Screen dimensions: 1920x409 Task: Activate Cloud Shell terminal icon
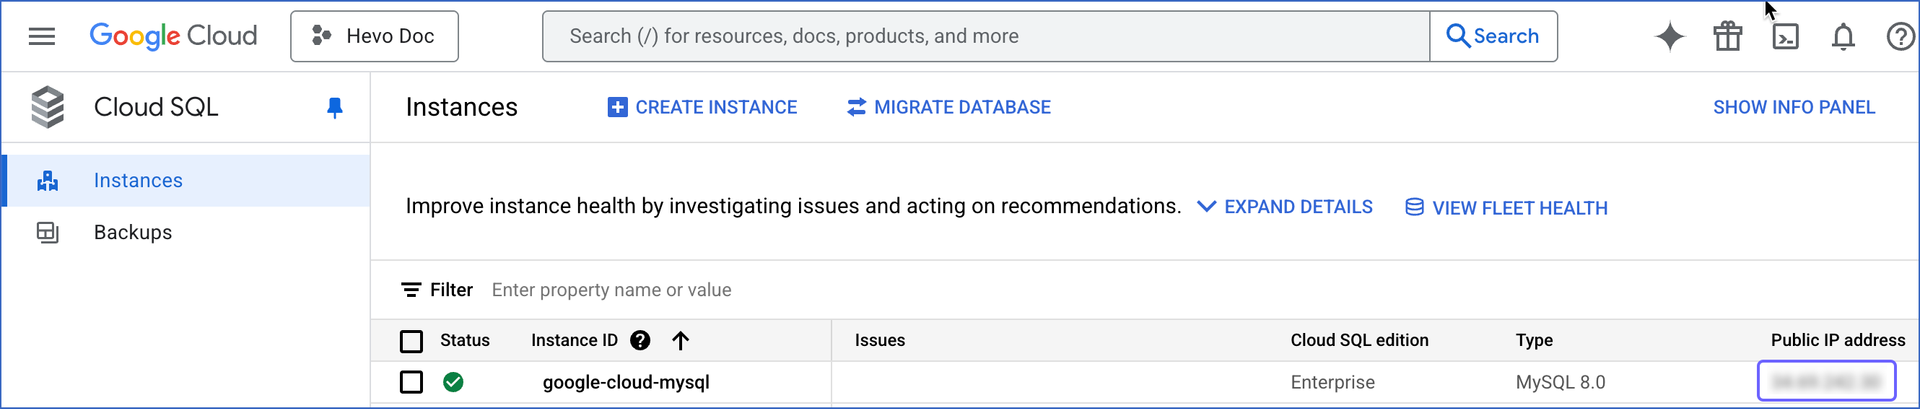(1785, 37)
